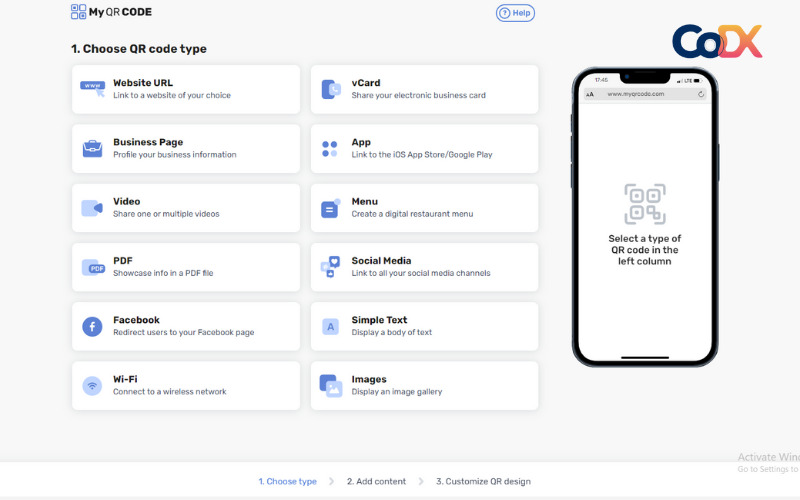Click the Simple Text letter A icon

(x=330, y=327)
